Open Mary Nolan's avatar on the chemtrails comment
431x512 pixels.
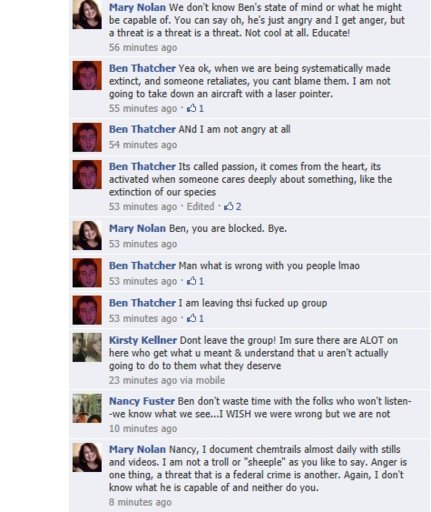tap(87, 457)
